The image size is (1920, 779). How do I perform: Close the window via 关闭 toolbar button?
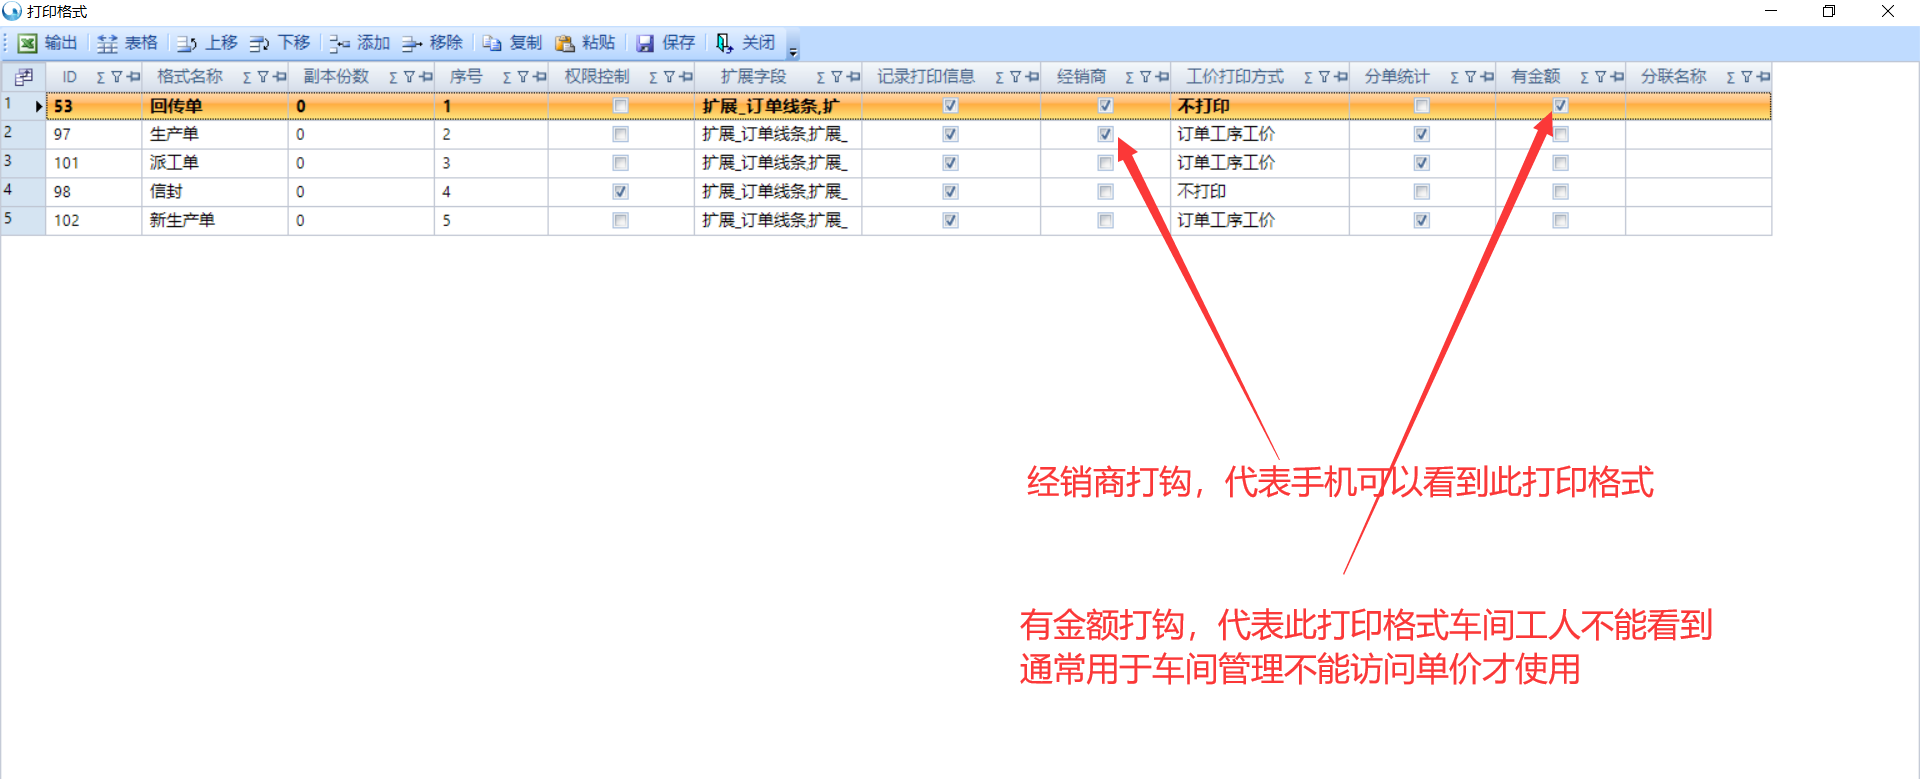pyautogui.click(x=724, y=43)
